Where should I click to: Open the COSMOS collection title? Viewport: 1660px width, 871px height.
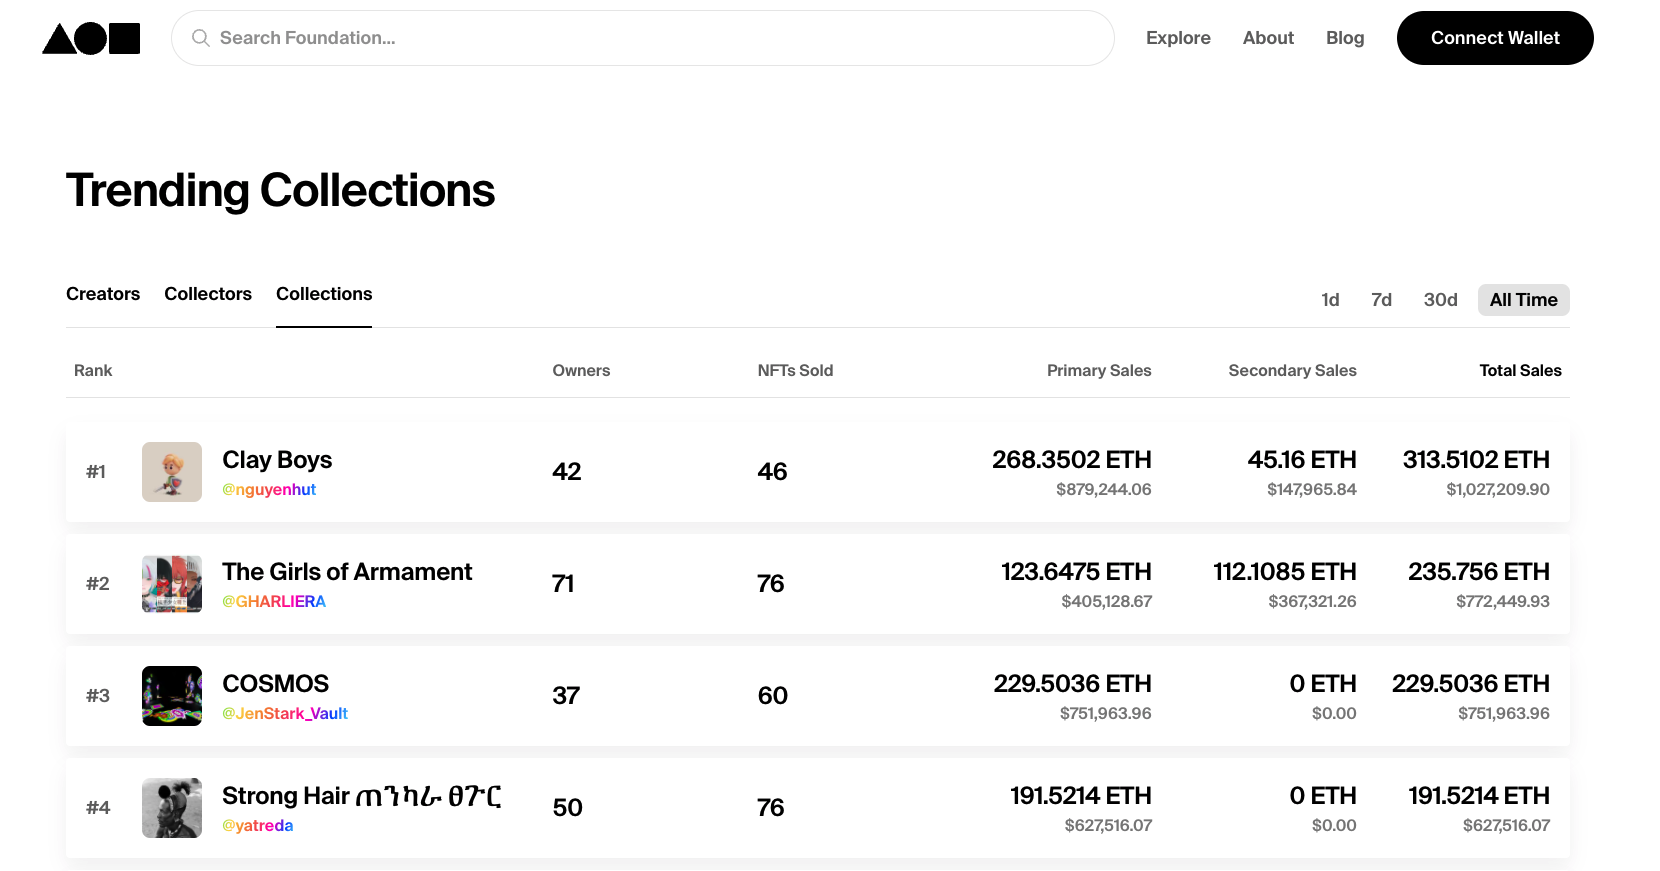click(x=275, y=684)
